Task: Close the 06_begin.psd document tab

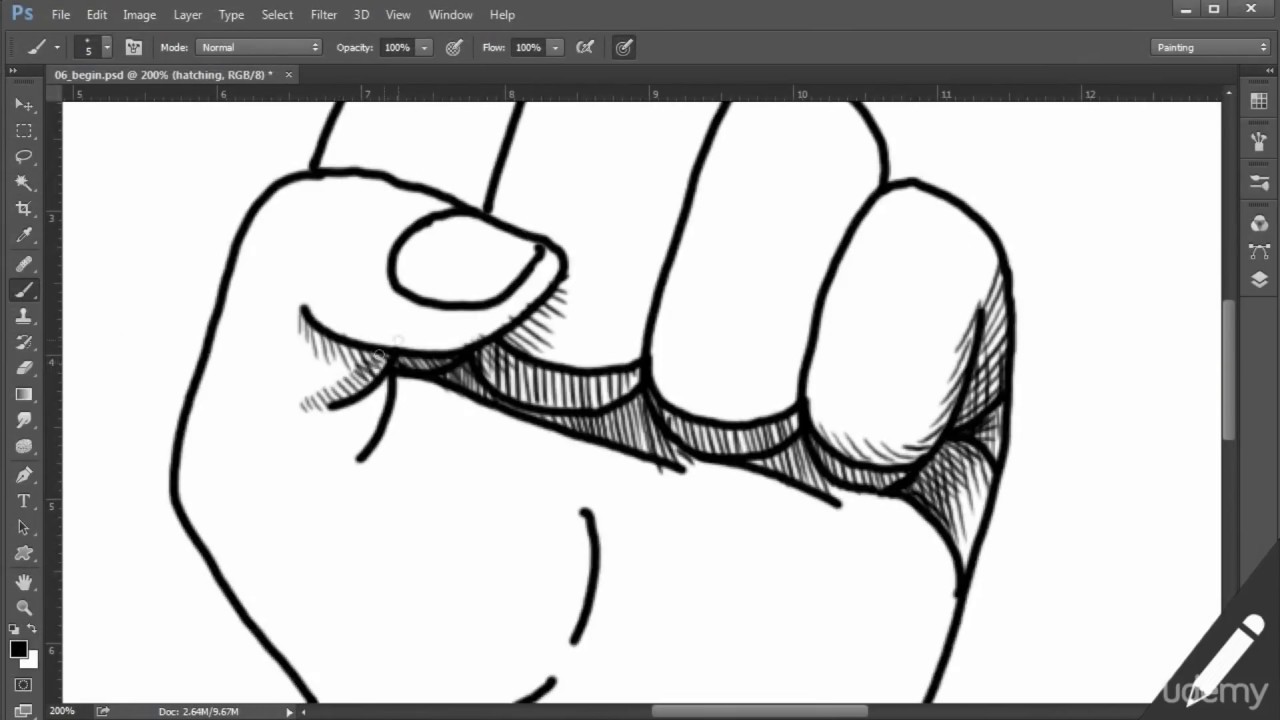Action: click(289, 75)
